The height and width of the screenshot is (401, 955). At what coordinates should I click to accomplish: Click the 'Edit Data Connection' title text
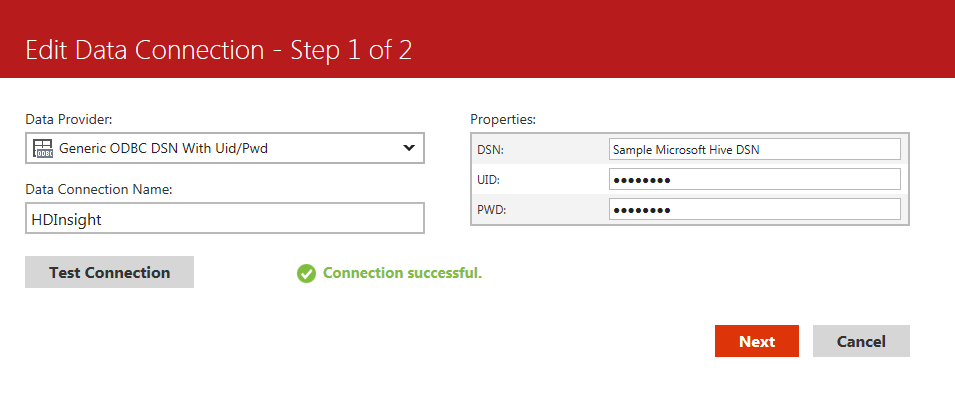point(218,51)
